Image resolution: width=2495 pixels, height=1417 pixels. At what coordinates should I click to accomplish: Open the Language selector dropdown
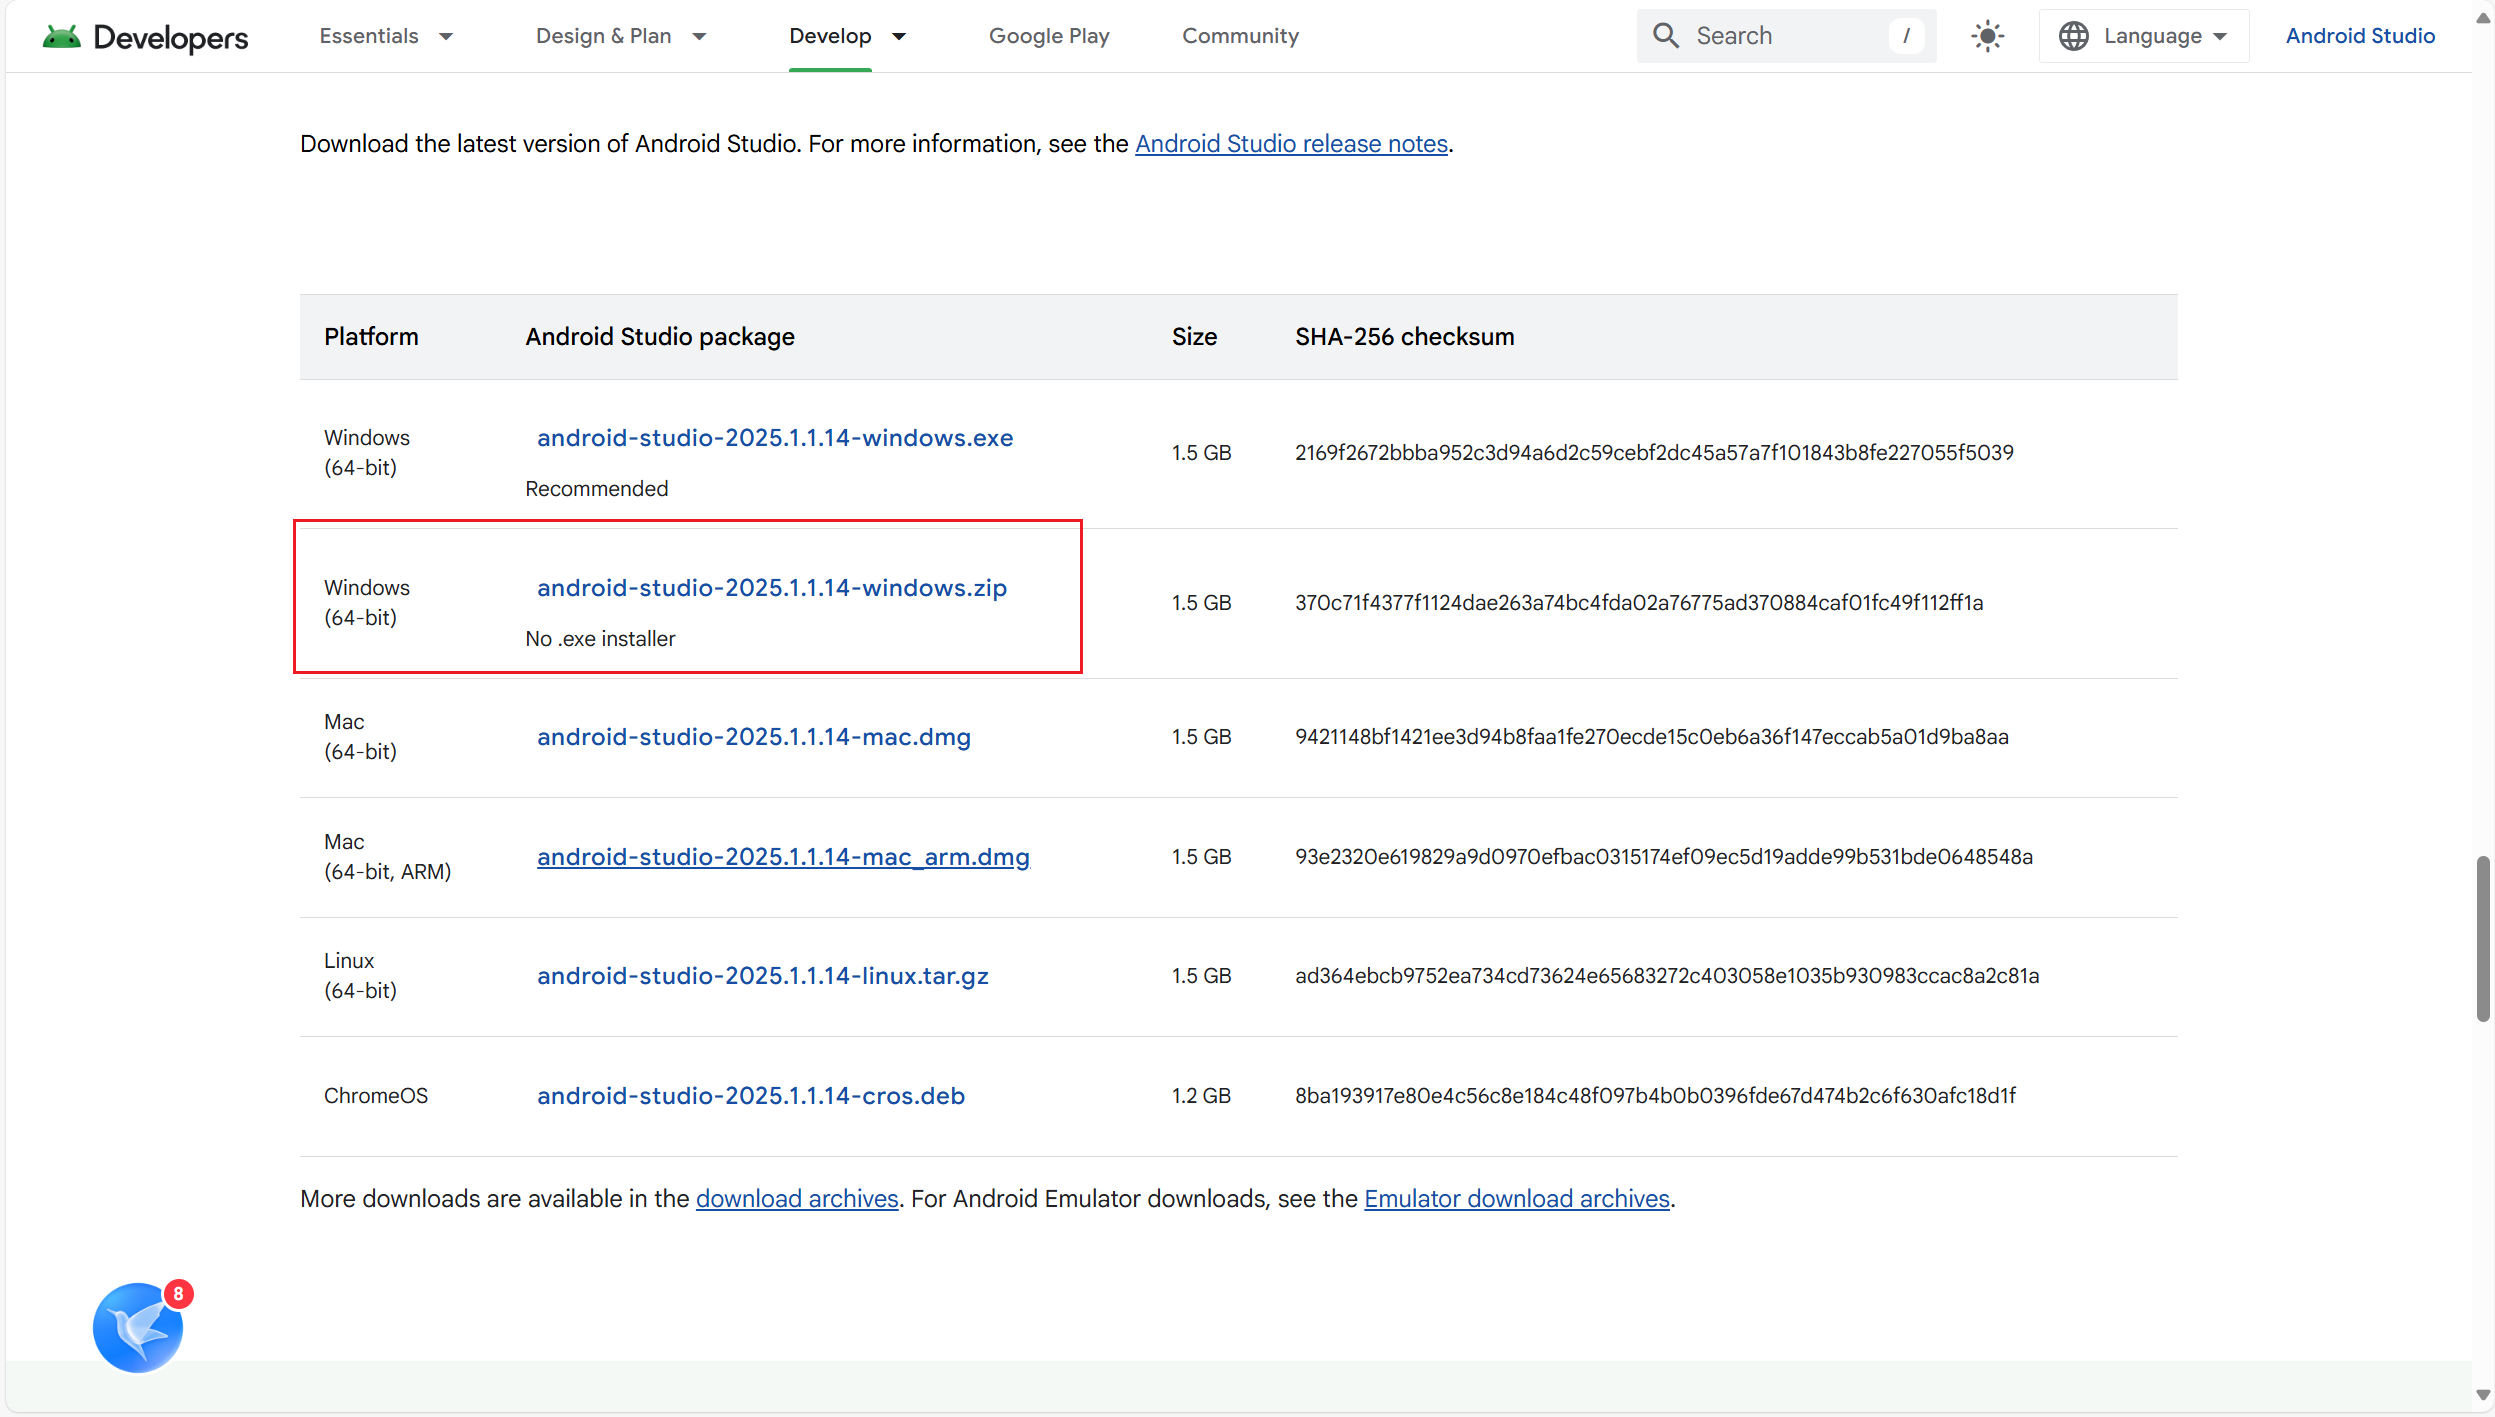coord(2144,36)
